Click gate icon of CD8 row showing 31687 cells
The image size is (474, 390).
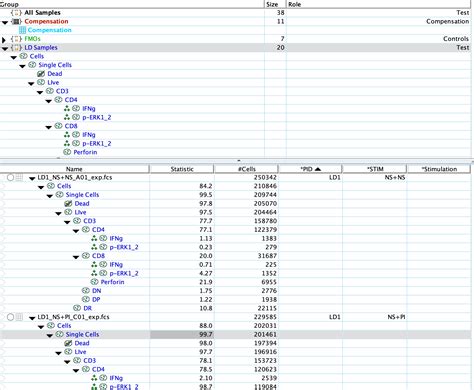point(86,256)
